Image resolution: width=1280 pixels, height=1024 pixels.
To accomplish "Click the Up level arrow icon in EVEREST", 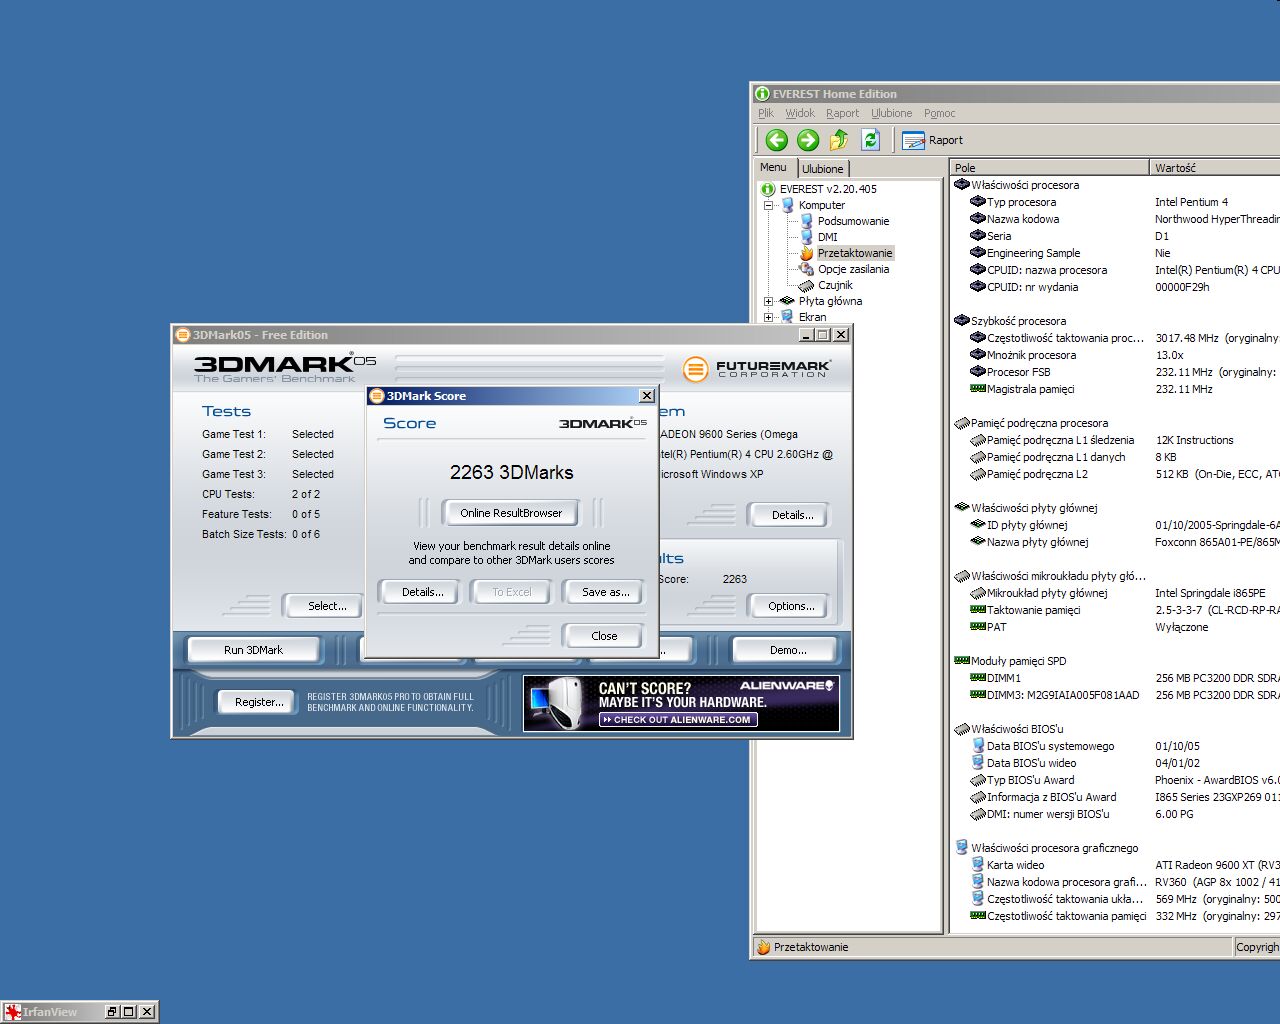I will [839, 140].
